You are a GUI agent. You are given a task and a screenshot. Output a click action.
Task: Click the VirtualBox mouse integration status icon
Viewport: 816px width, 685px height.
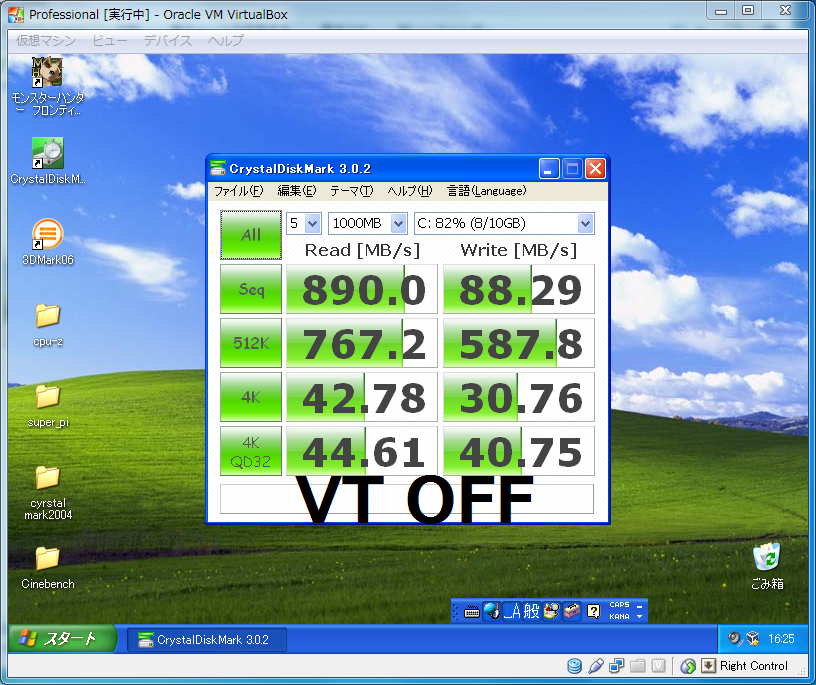688,666
